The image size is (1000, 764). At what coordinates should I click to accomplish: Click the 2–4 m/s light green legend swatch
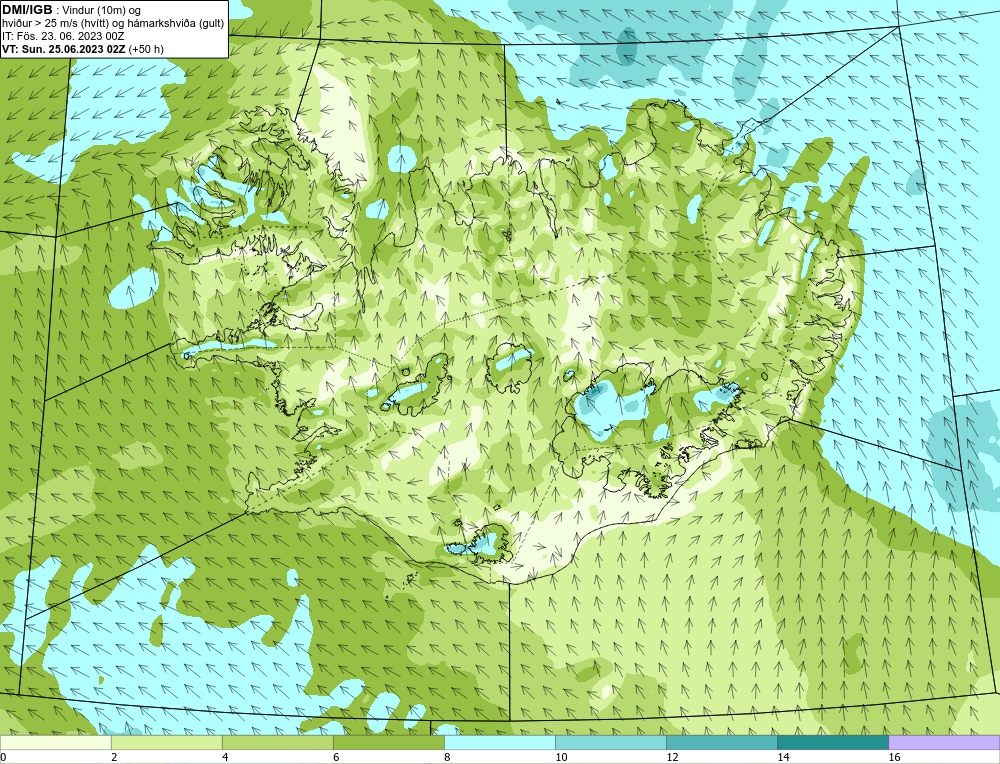click(166, 742)
